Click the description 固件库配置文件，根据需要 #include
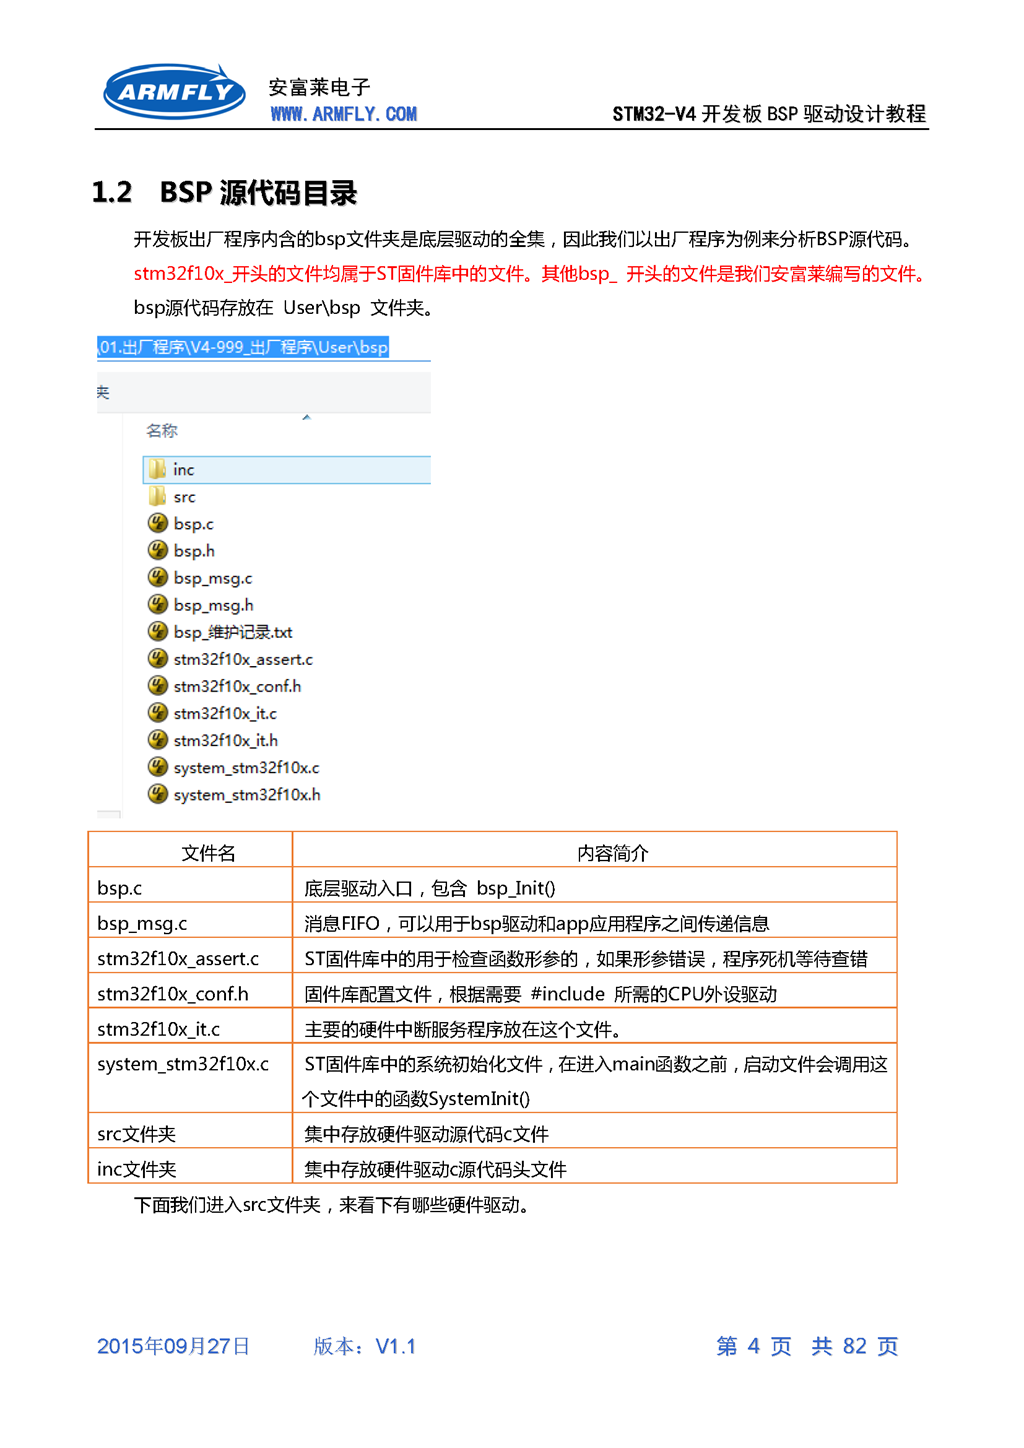1024x1448 pixels. pos(541,994)
